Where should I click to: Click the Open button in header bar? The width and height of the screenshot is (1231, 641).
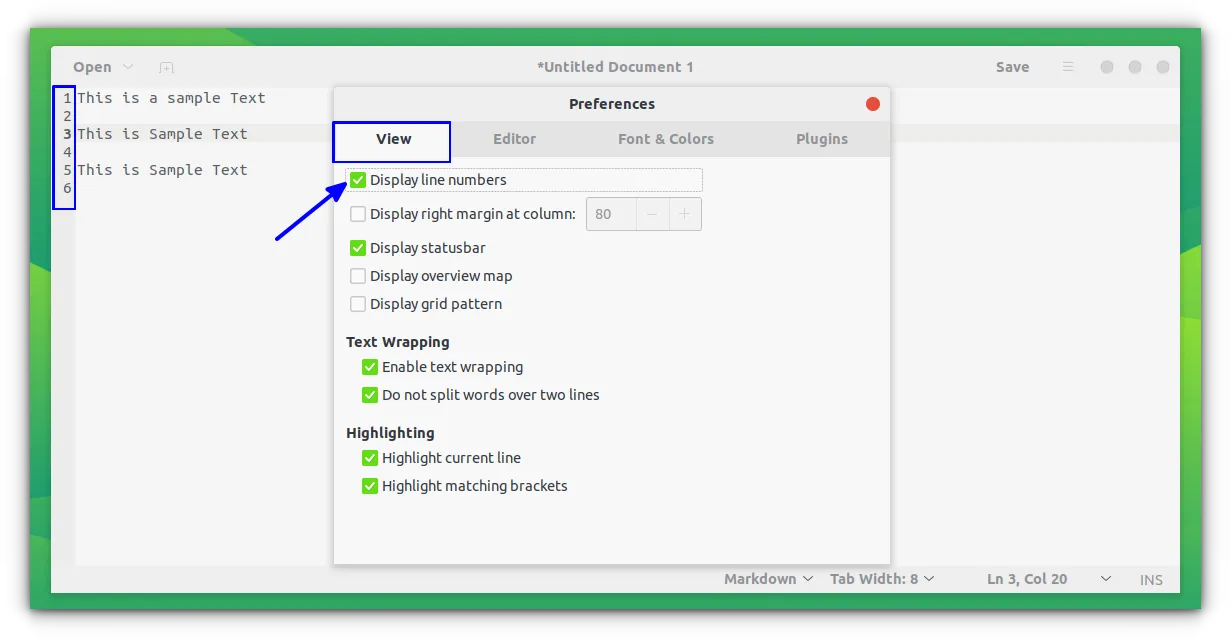point(92,67)
